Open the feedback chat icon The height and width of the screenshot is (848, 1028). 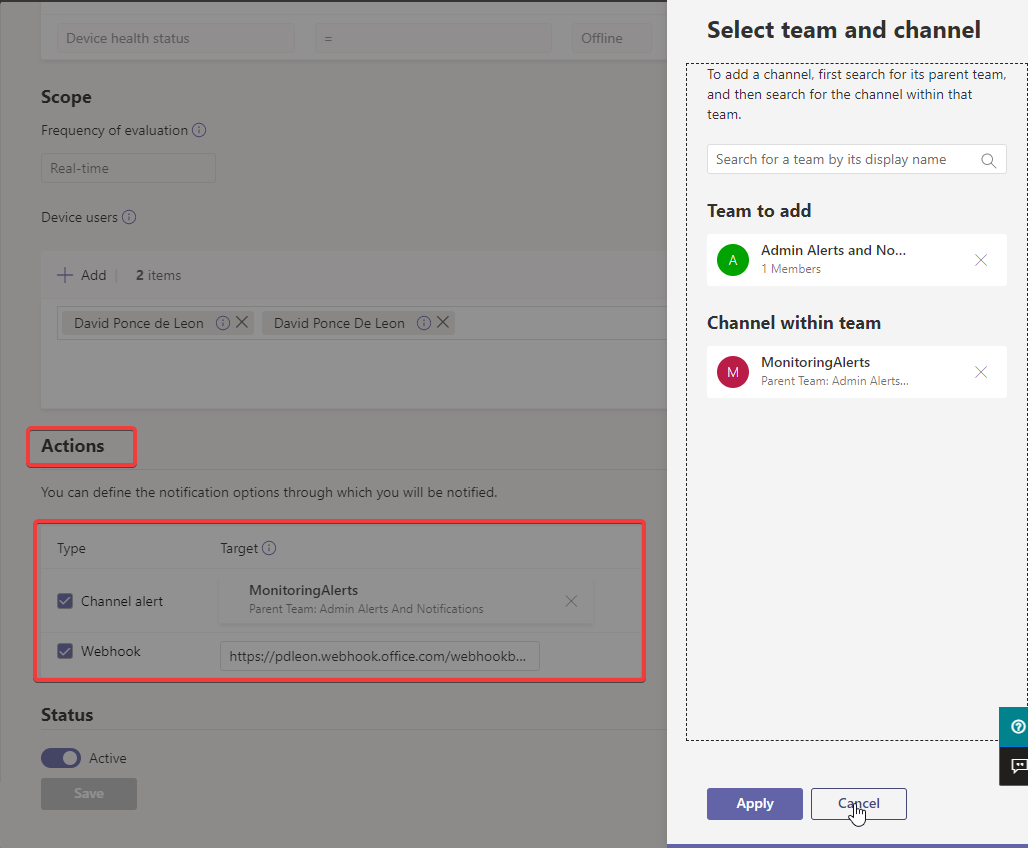[x=1017, y=766]
